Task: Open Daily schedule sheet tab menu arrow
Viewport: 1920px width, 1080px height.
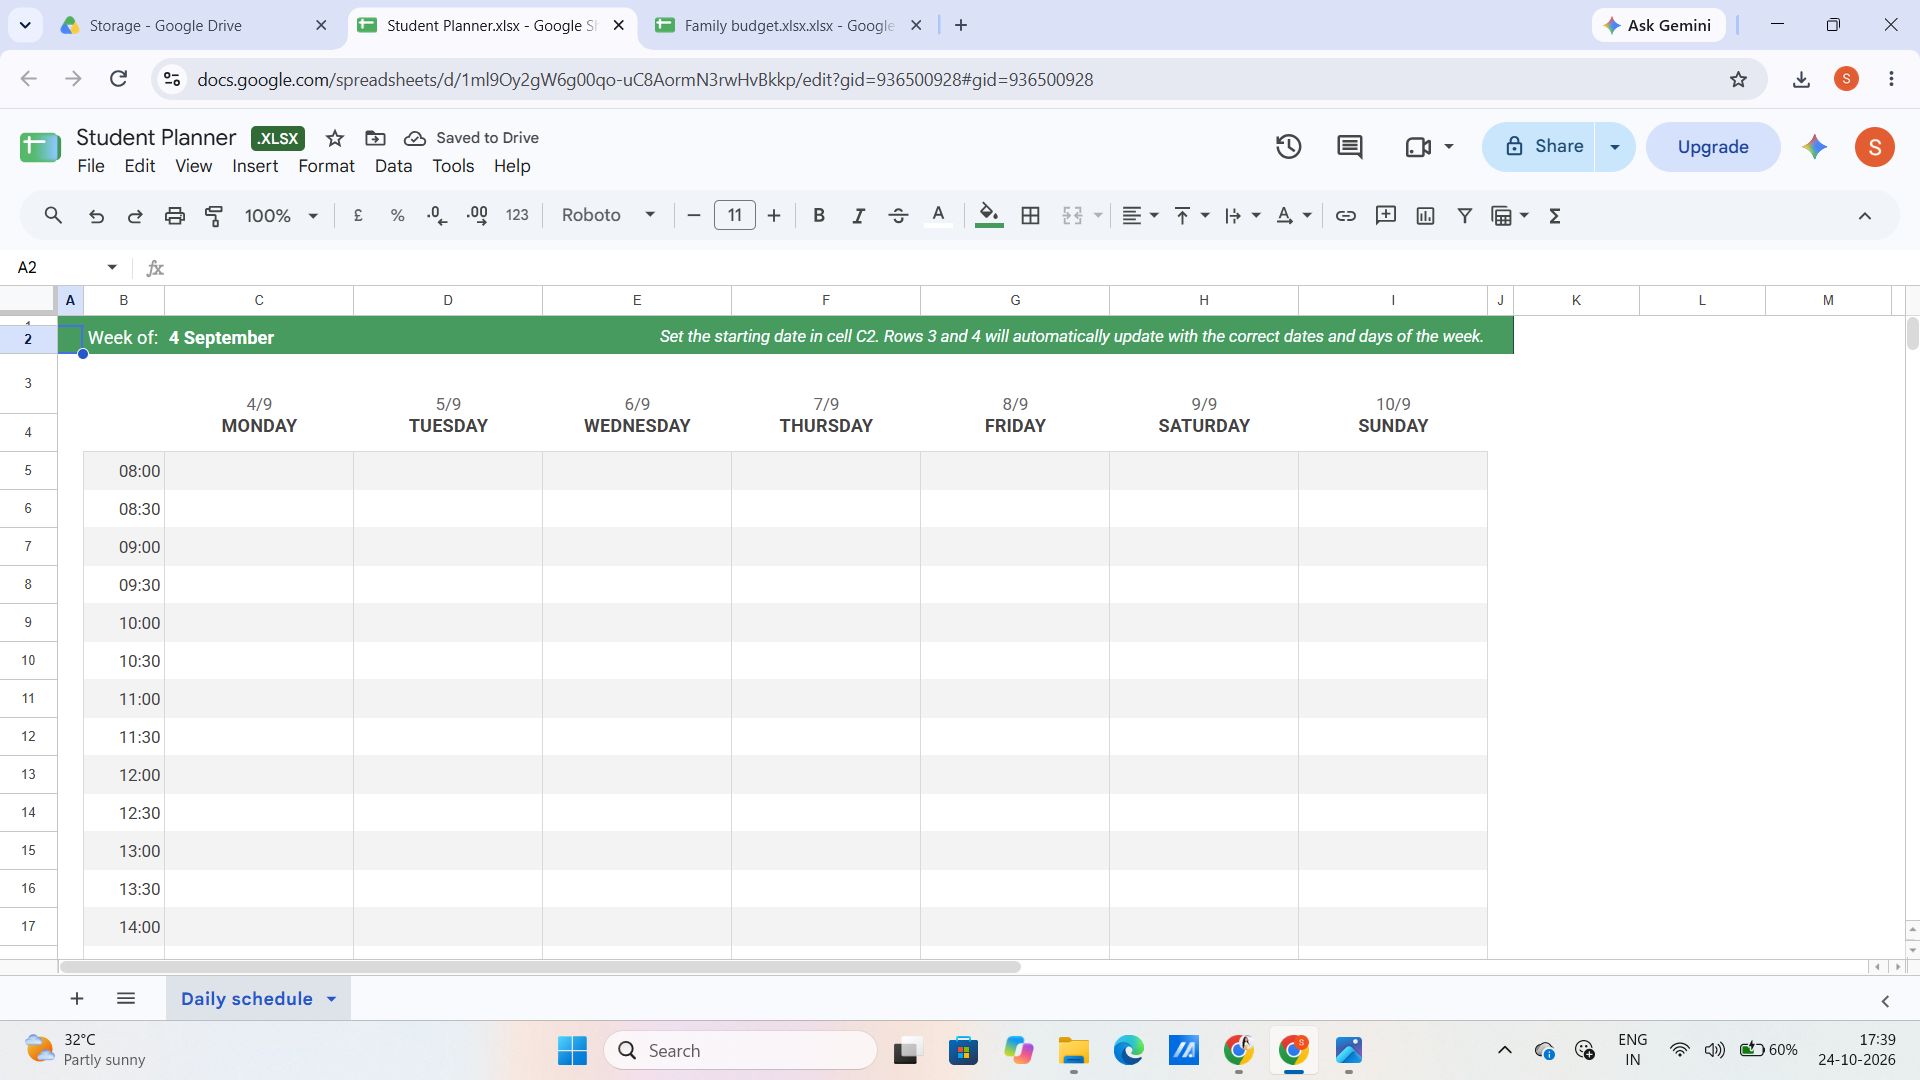Action: (331, 999)
